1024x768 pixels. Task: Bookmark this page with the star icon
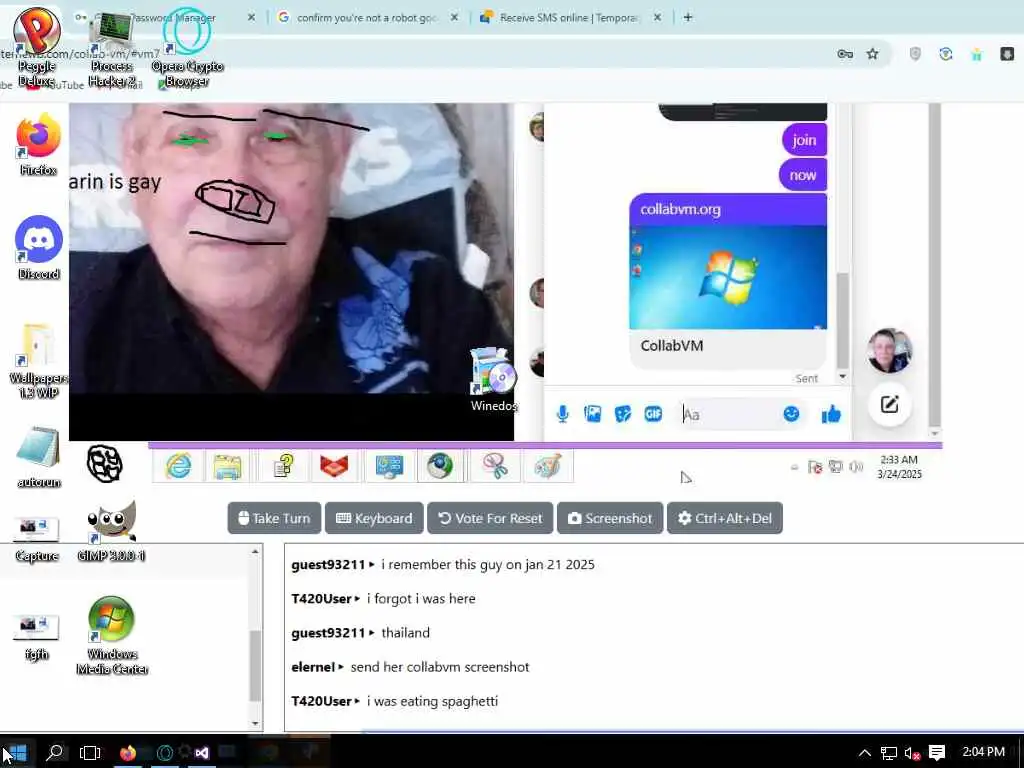(872, 54)
